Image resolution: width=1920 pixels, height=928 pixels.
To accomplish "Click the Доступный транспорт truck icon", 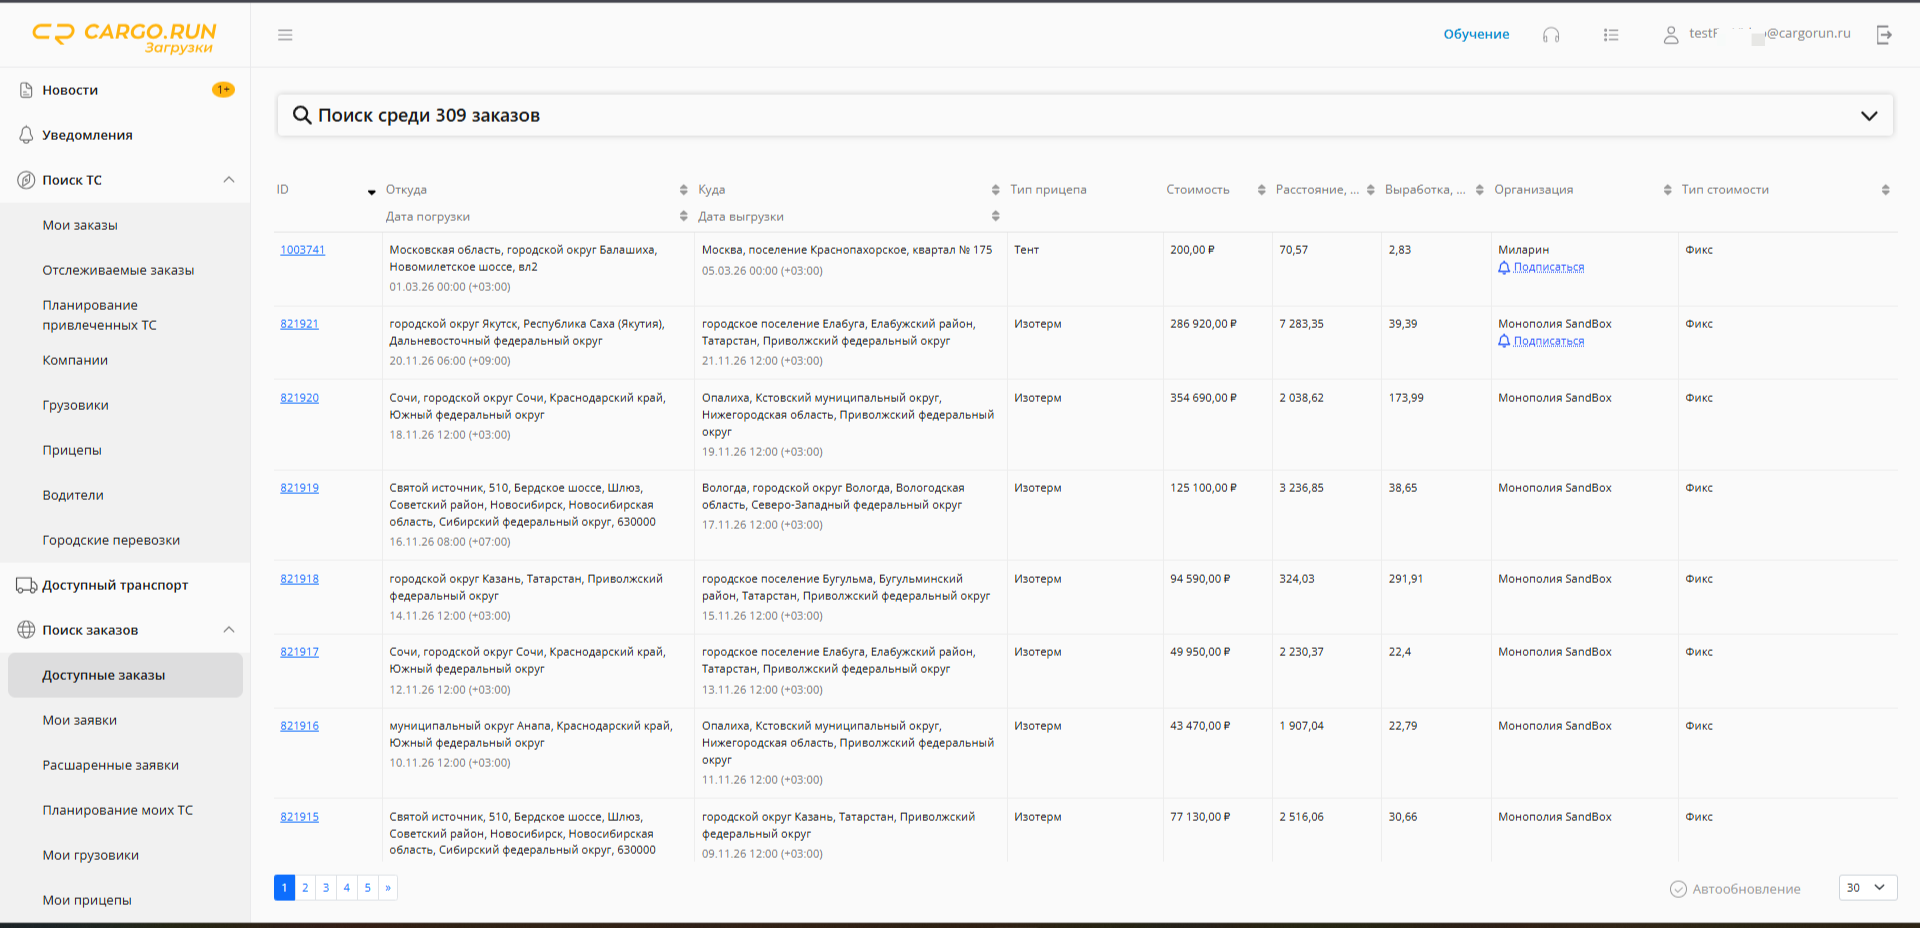I will [26, 585].
